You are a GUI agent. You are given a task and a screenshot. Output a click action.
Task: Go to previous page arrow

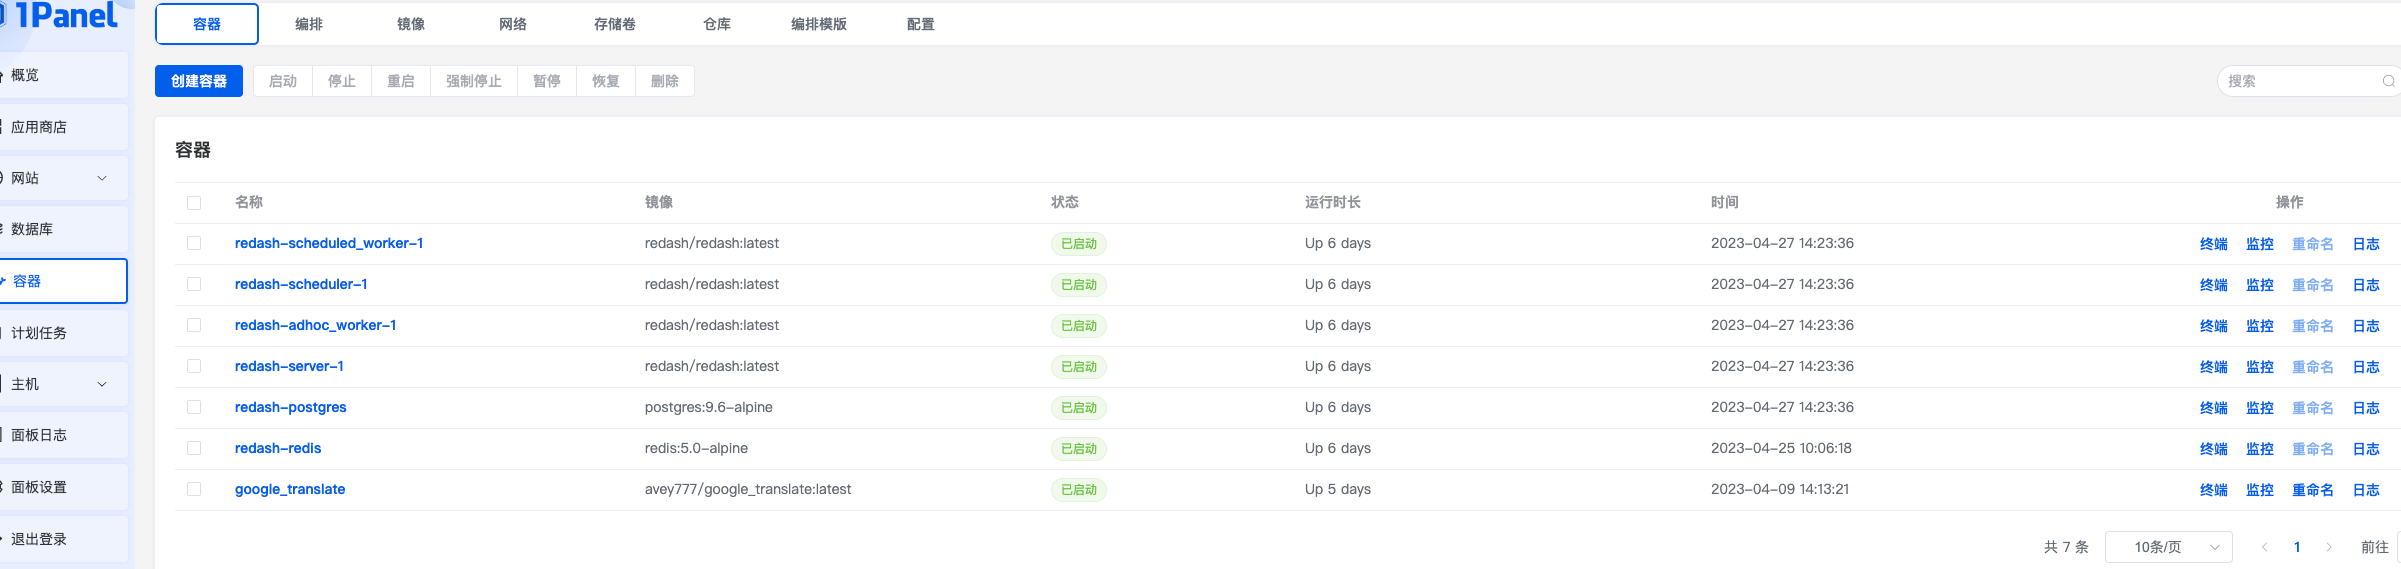(2265, 547)
